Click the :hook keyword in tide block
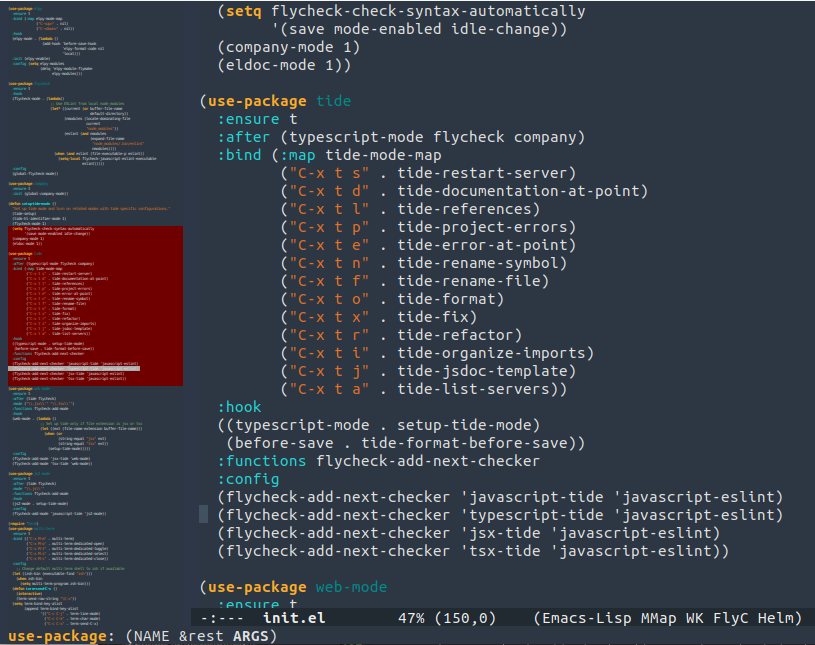 click(x=240, y=407)
